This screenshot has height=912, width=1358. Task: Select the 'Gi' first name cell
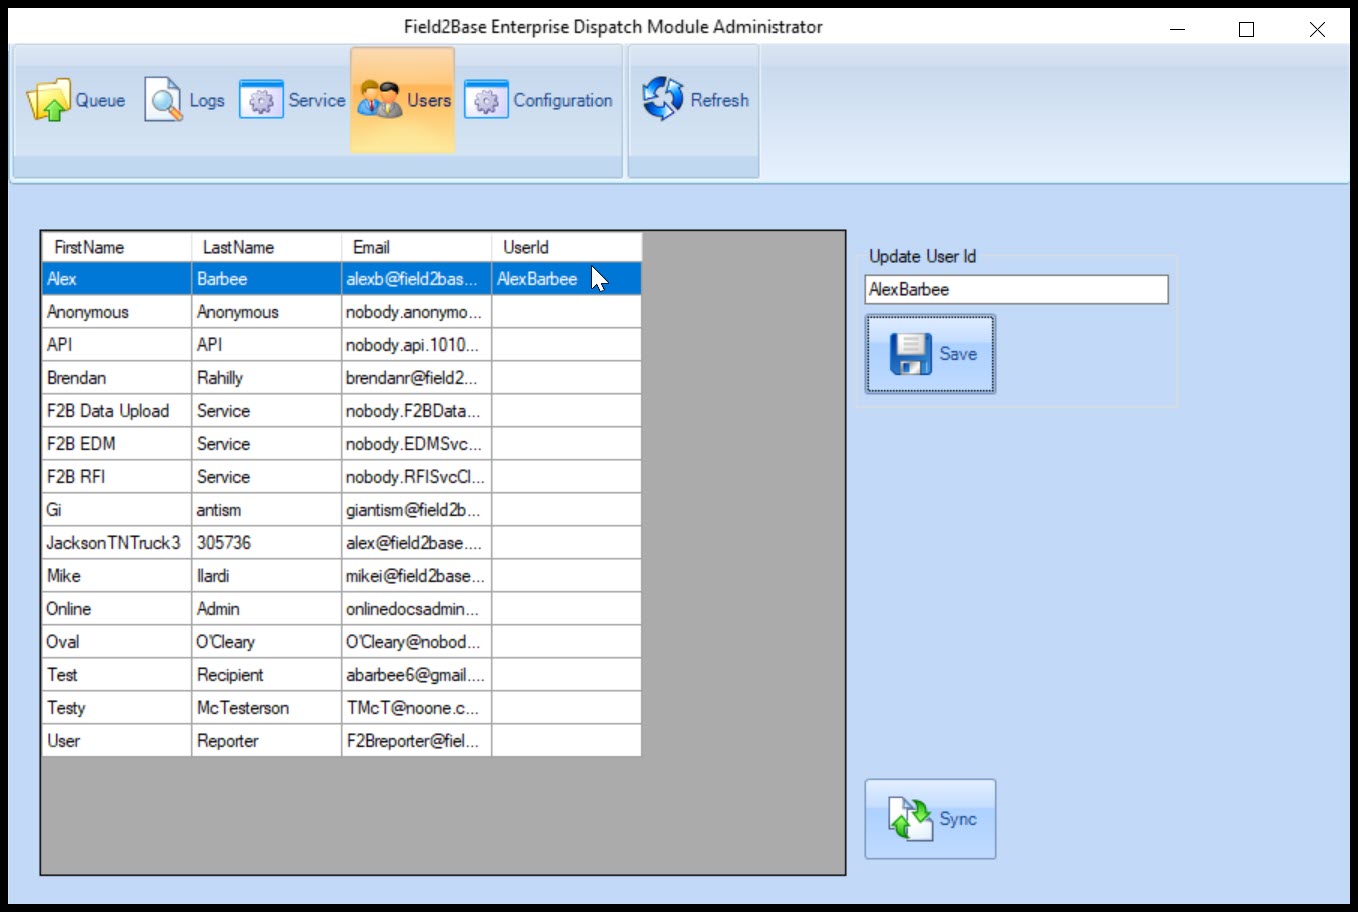click(116, 510)
